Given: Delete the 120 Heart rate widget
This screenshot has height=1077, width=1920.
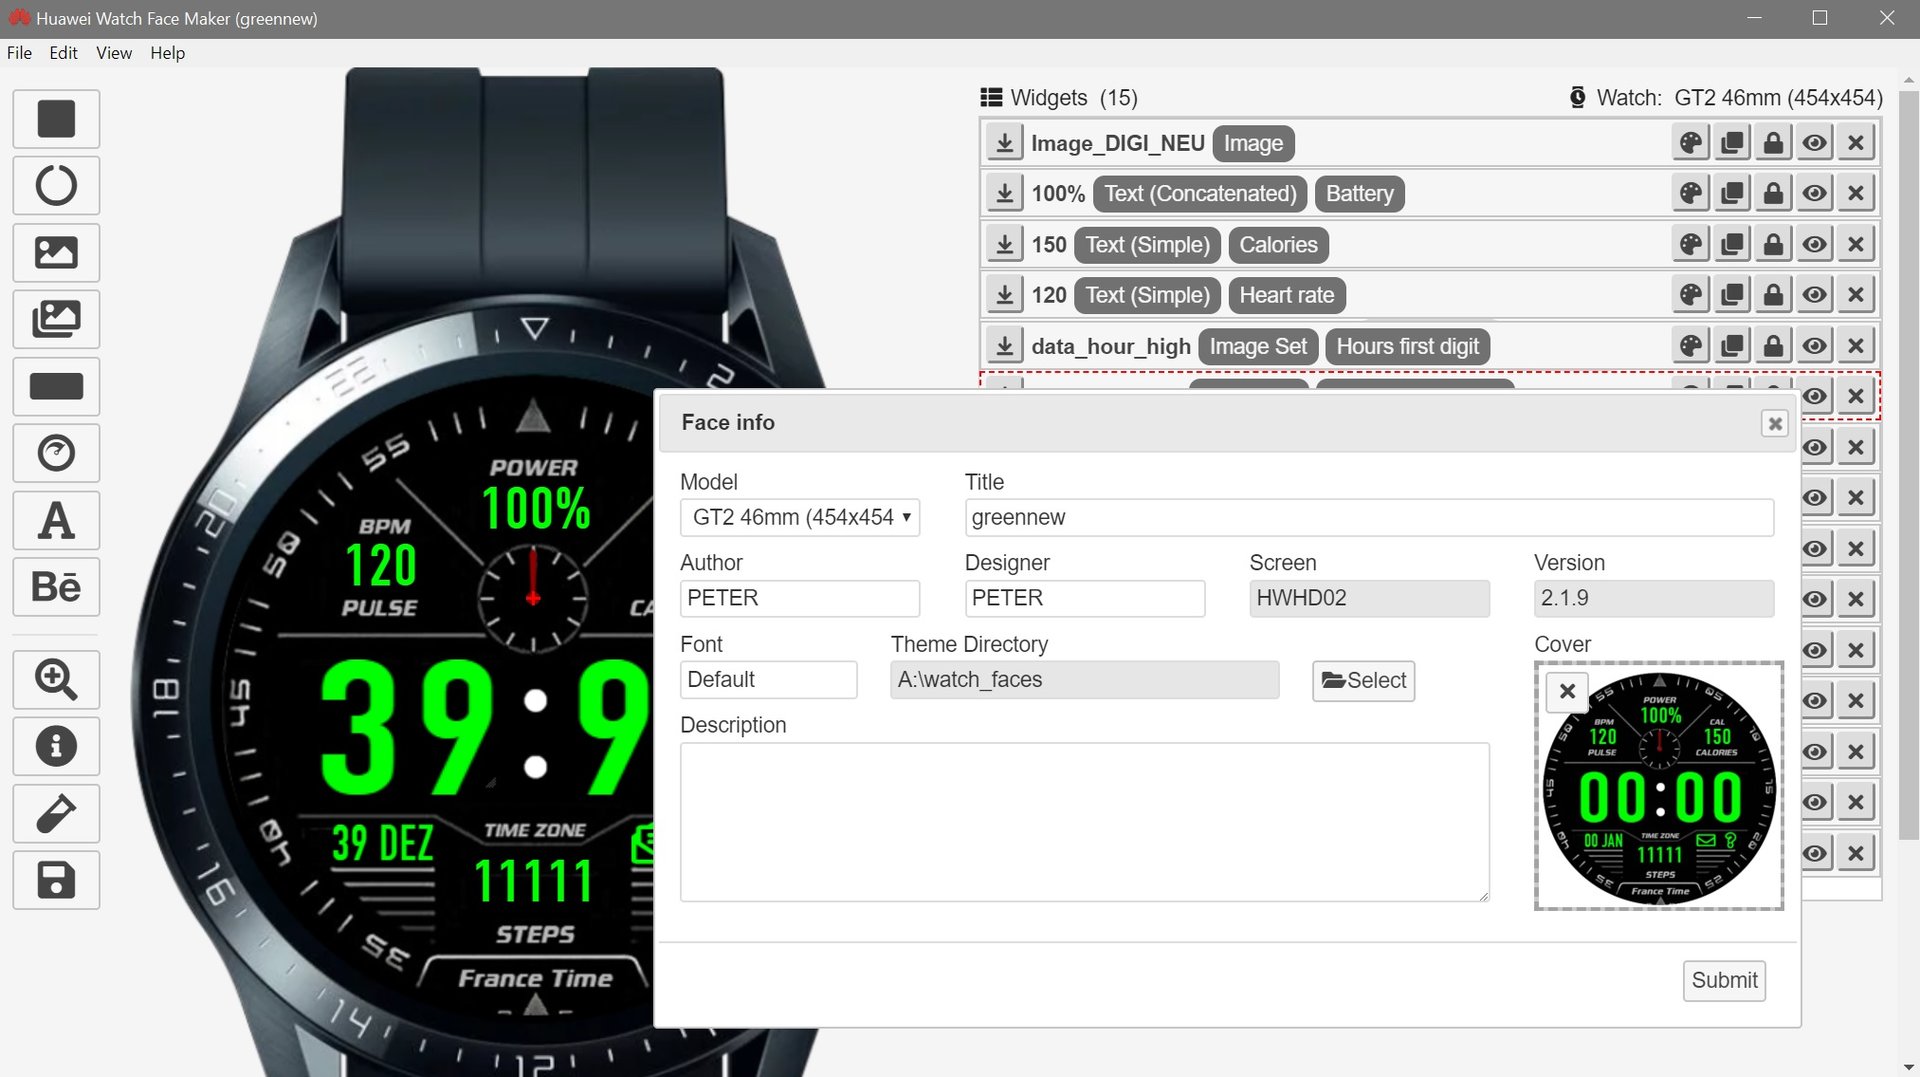Looking at the screenshot, I should click(x=1856, y=295).
